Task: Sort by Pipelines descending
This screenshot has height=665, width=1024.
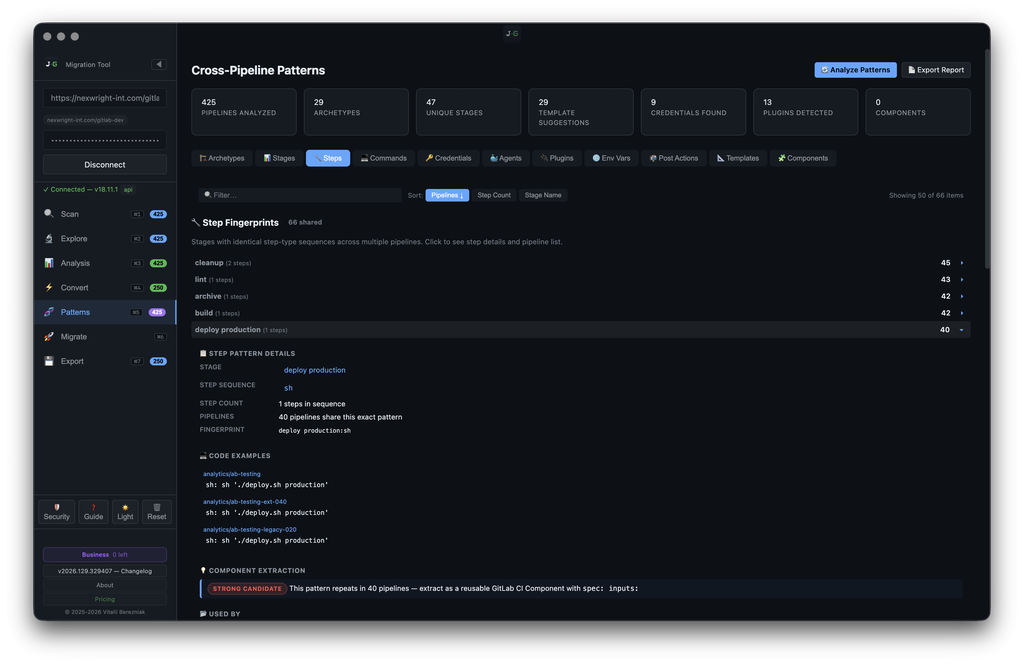Action: (447, 195)
